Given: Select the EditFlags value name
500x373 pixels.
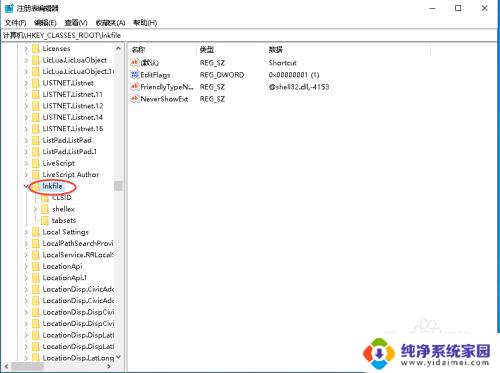Looking at the screenshot, I should point(155,75).
